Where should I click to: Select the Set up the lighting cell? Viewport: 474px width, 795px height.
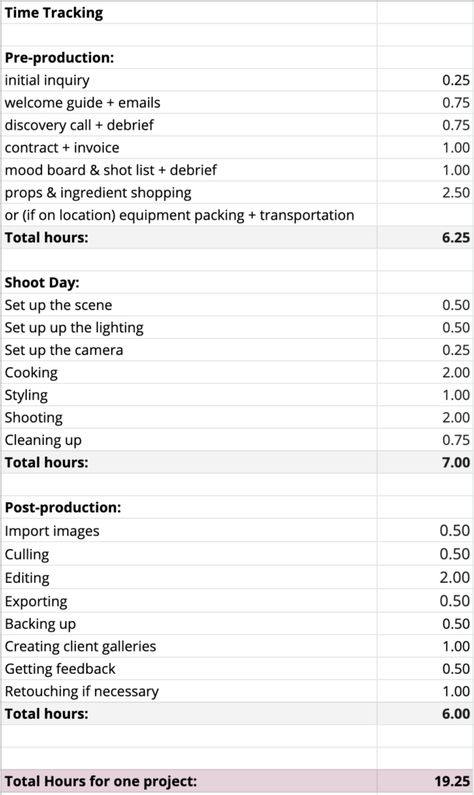[x=189, y=328]
